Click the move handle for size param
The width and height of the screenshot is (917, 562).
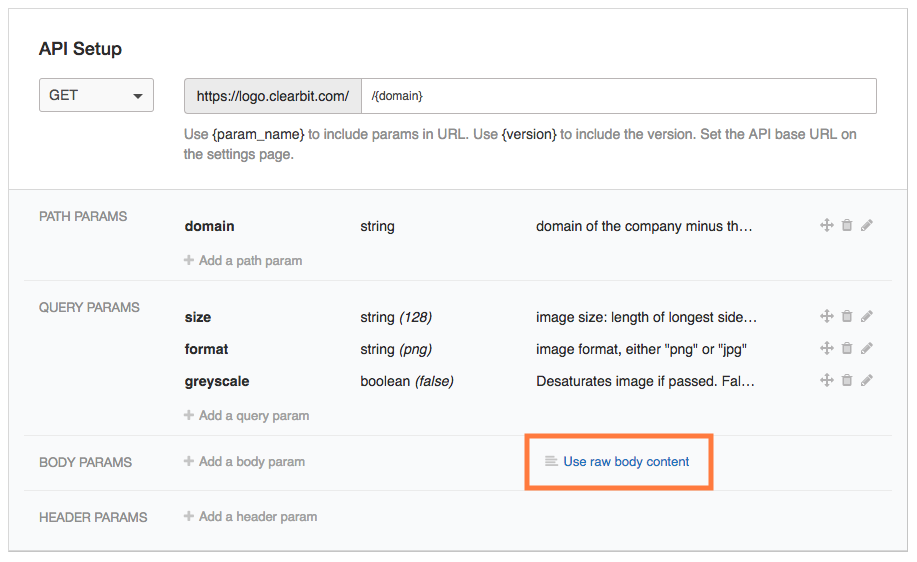coord(827,317)
